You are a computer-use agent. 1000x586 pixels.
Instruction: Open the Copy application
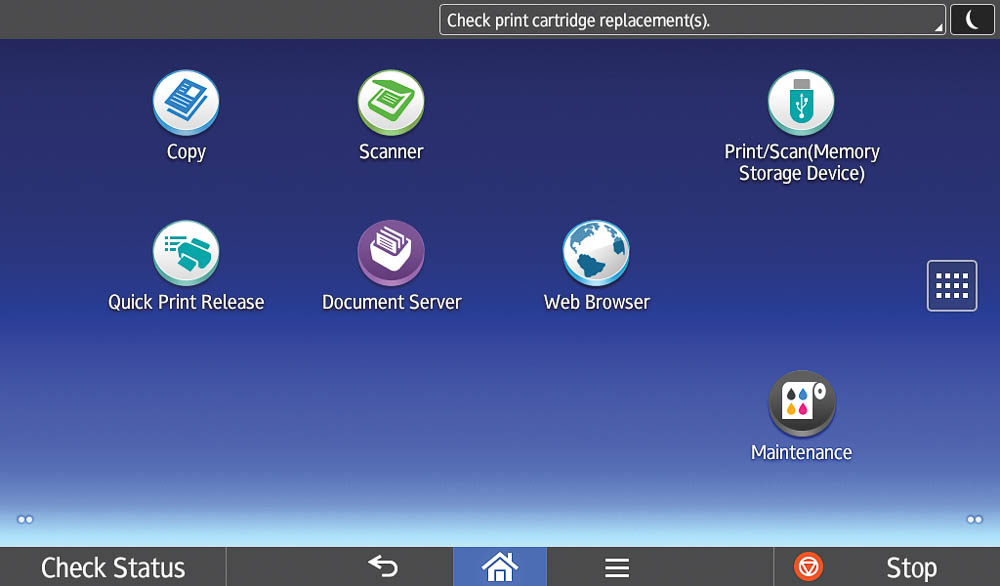(x=186, y=102)
